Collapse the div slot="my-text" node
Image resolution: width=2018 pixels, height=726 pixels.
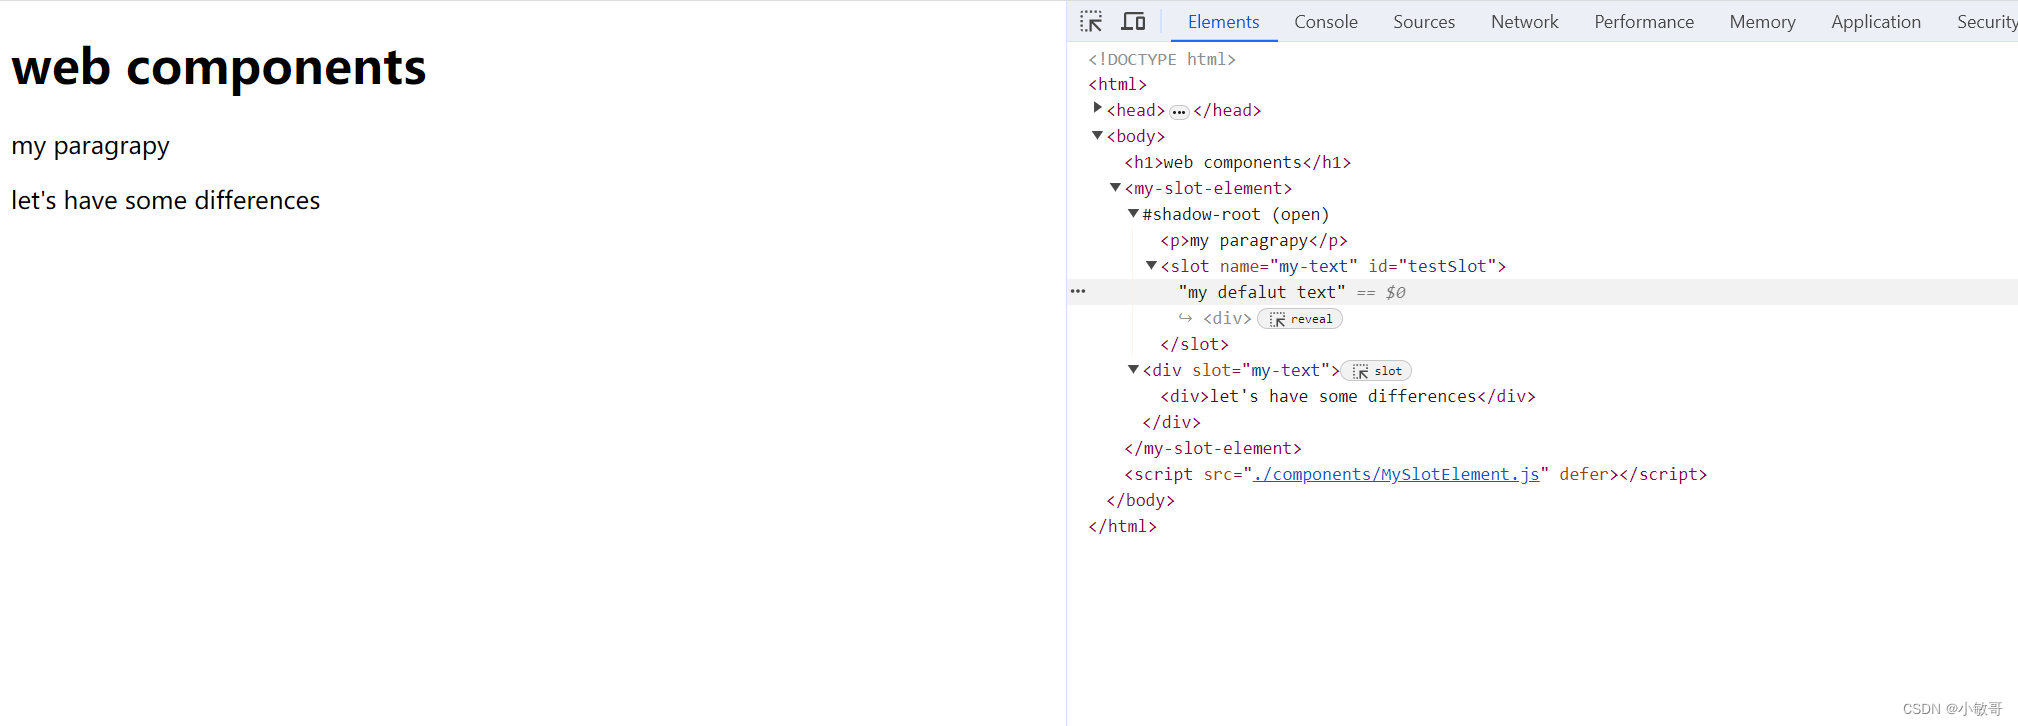(1133, 369)
